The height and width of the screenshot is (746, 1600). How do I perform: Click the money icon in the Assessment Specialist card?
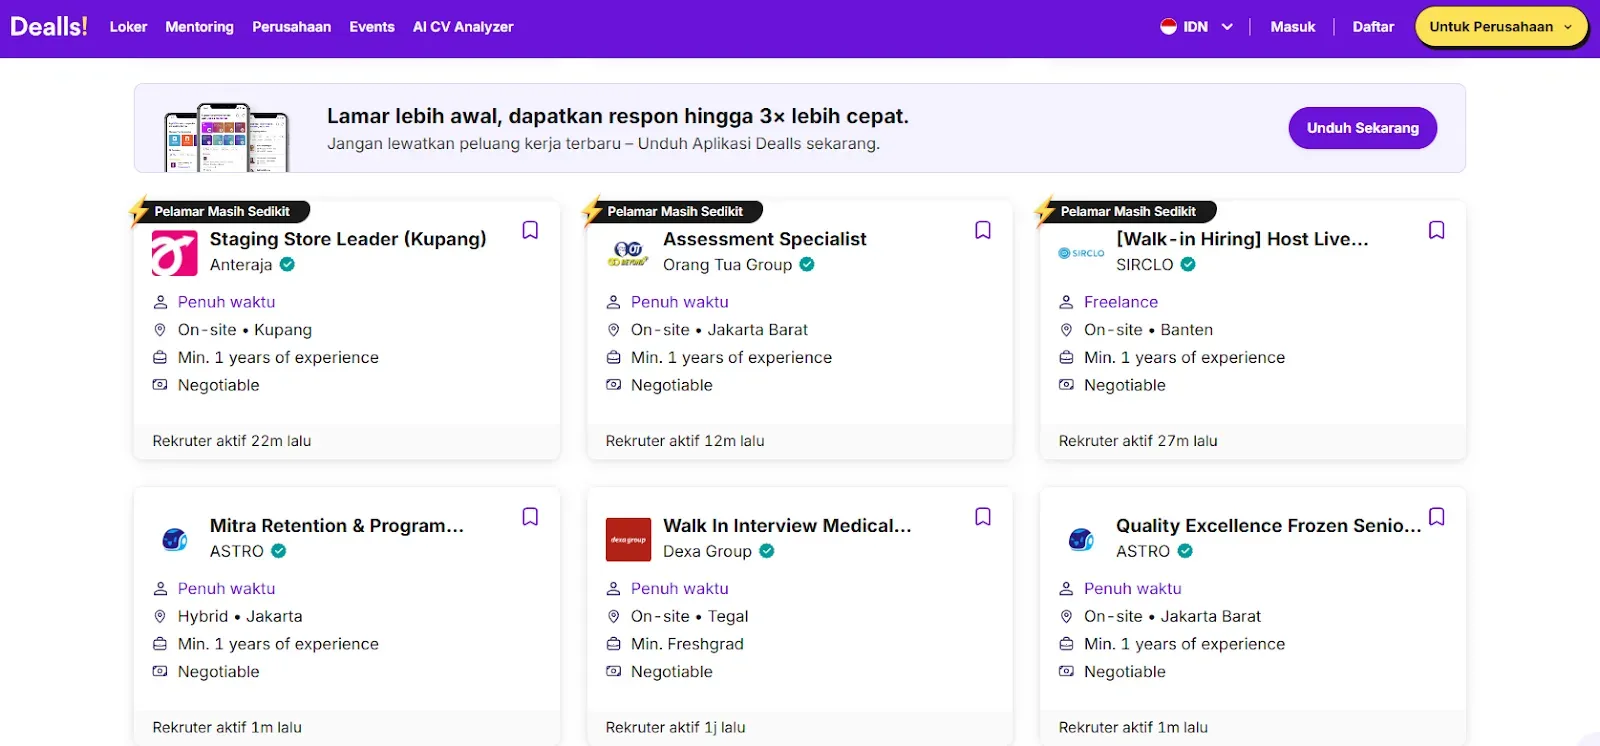pos(613,385)
